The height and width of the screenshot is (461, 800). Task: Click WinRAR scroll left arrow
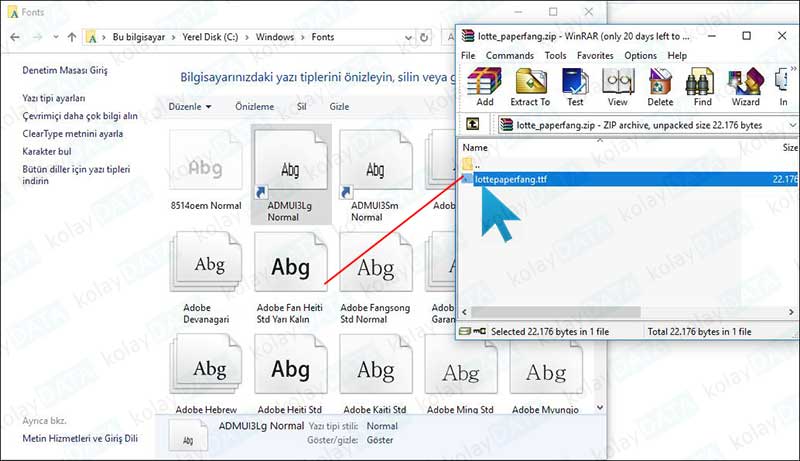[464, 312]
